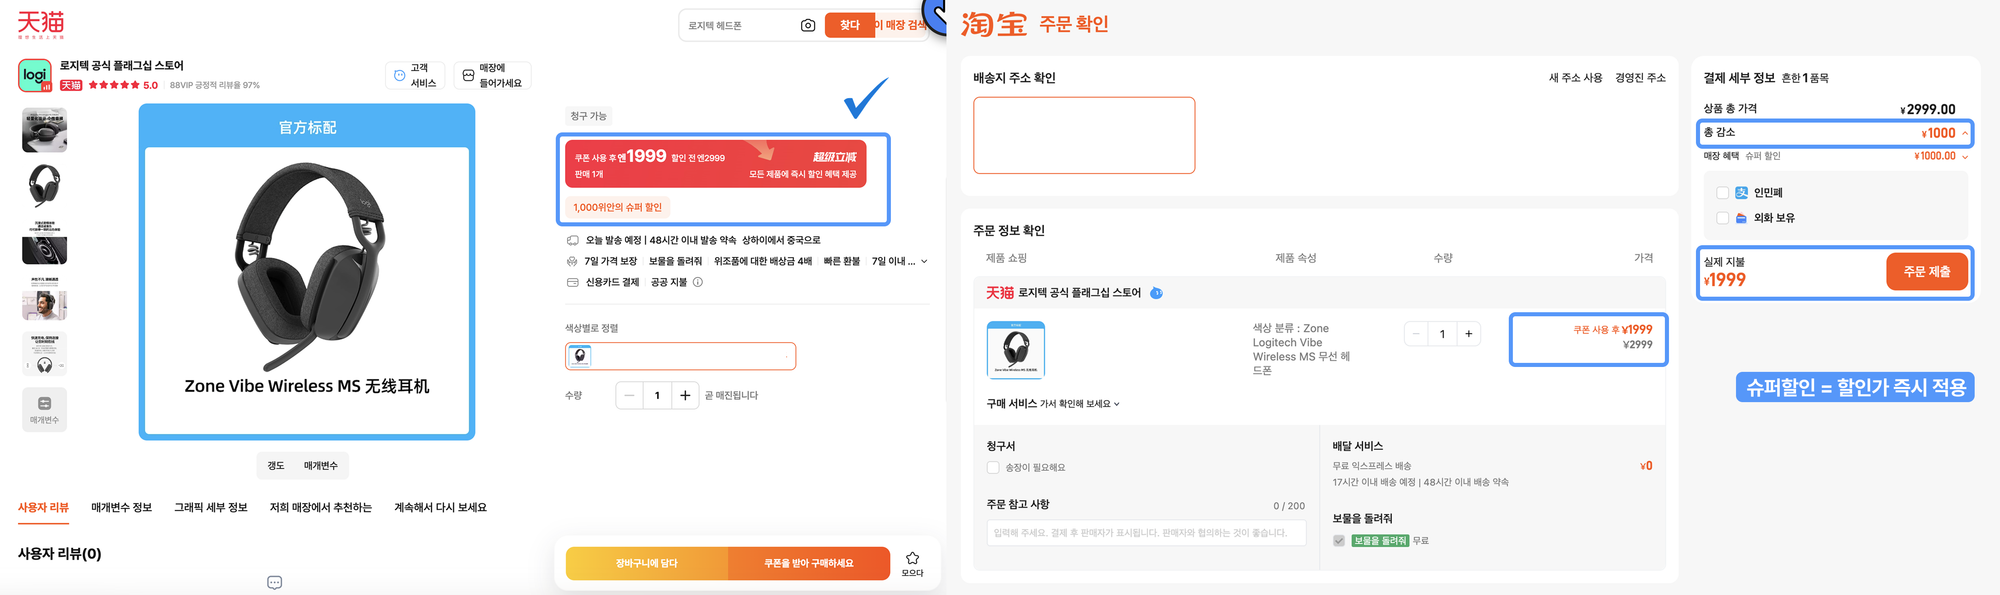The width and height of the screenshot is (2000, 595).
Task: Focus the 주문 참고 사항 note field
Action: coord(1146,533)
